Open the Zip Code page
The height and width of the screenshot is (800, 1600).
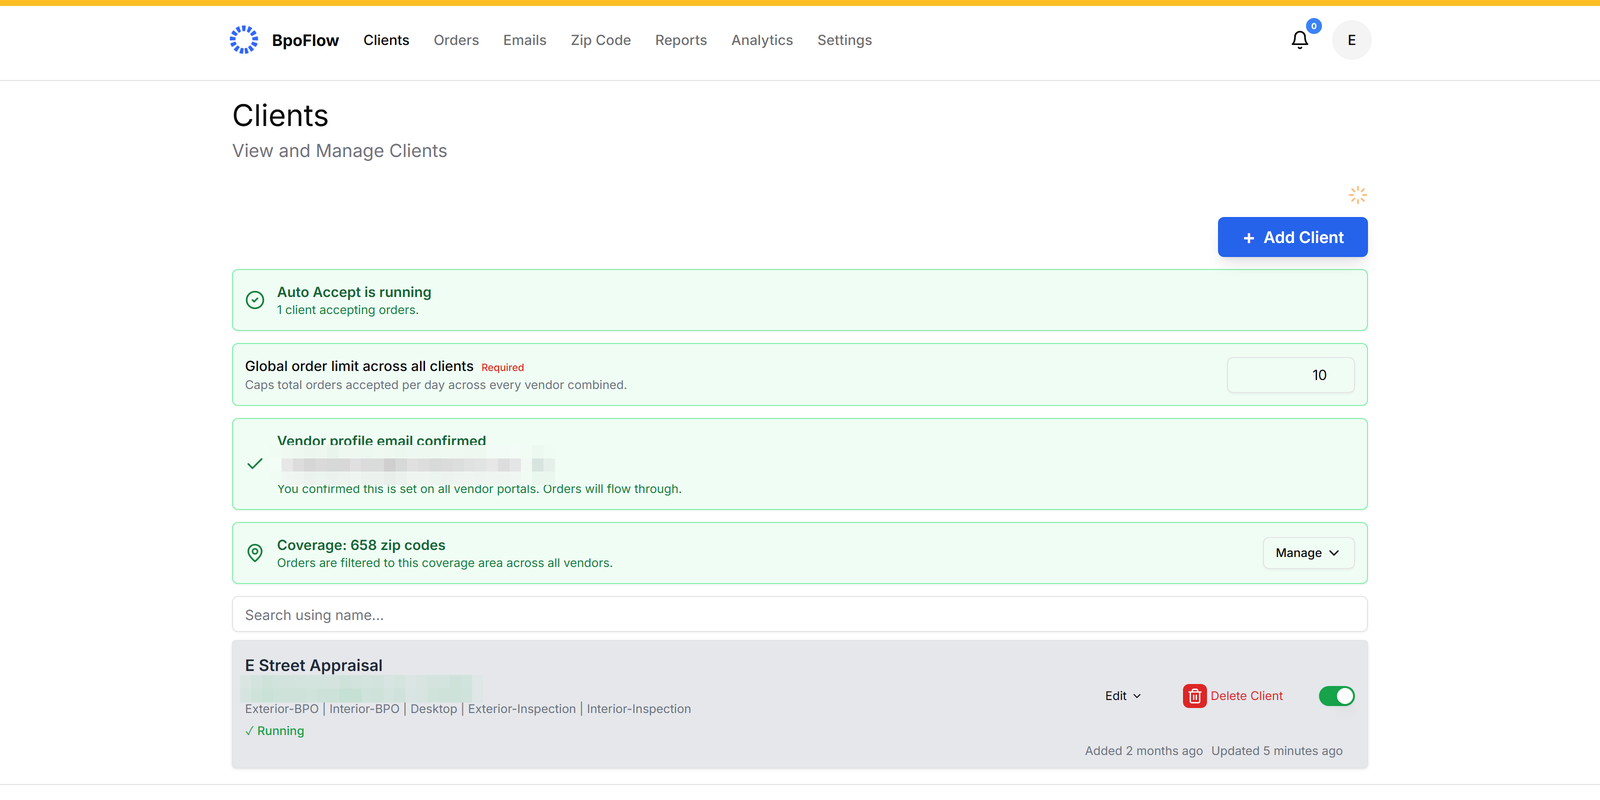[601, 40]
